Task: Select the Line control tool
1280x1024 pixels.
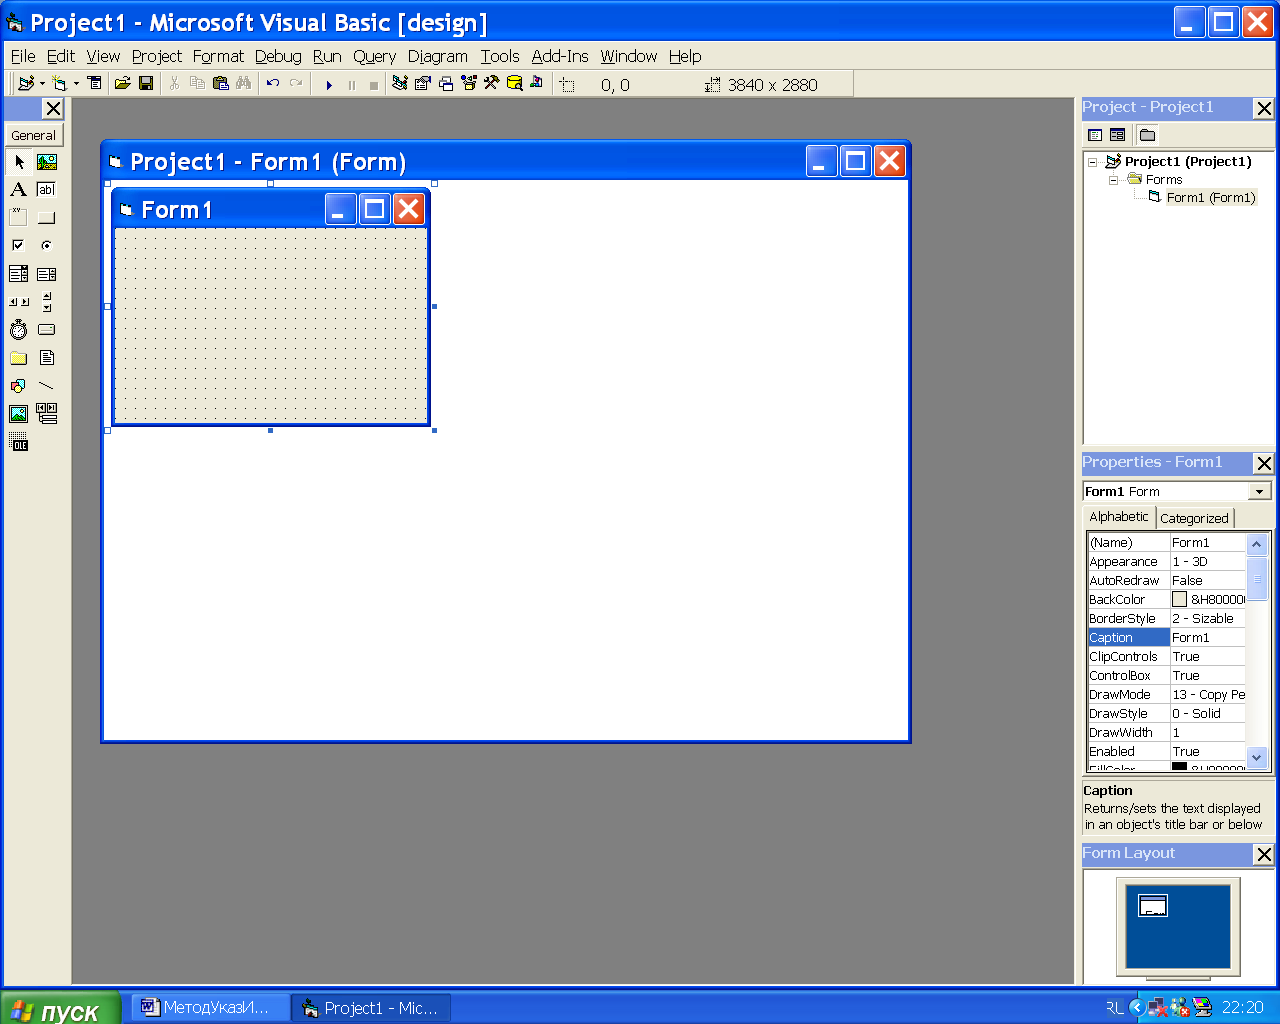Action: coord(47,386)
